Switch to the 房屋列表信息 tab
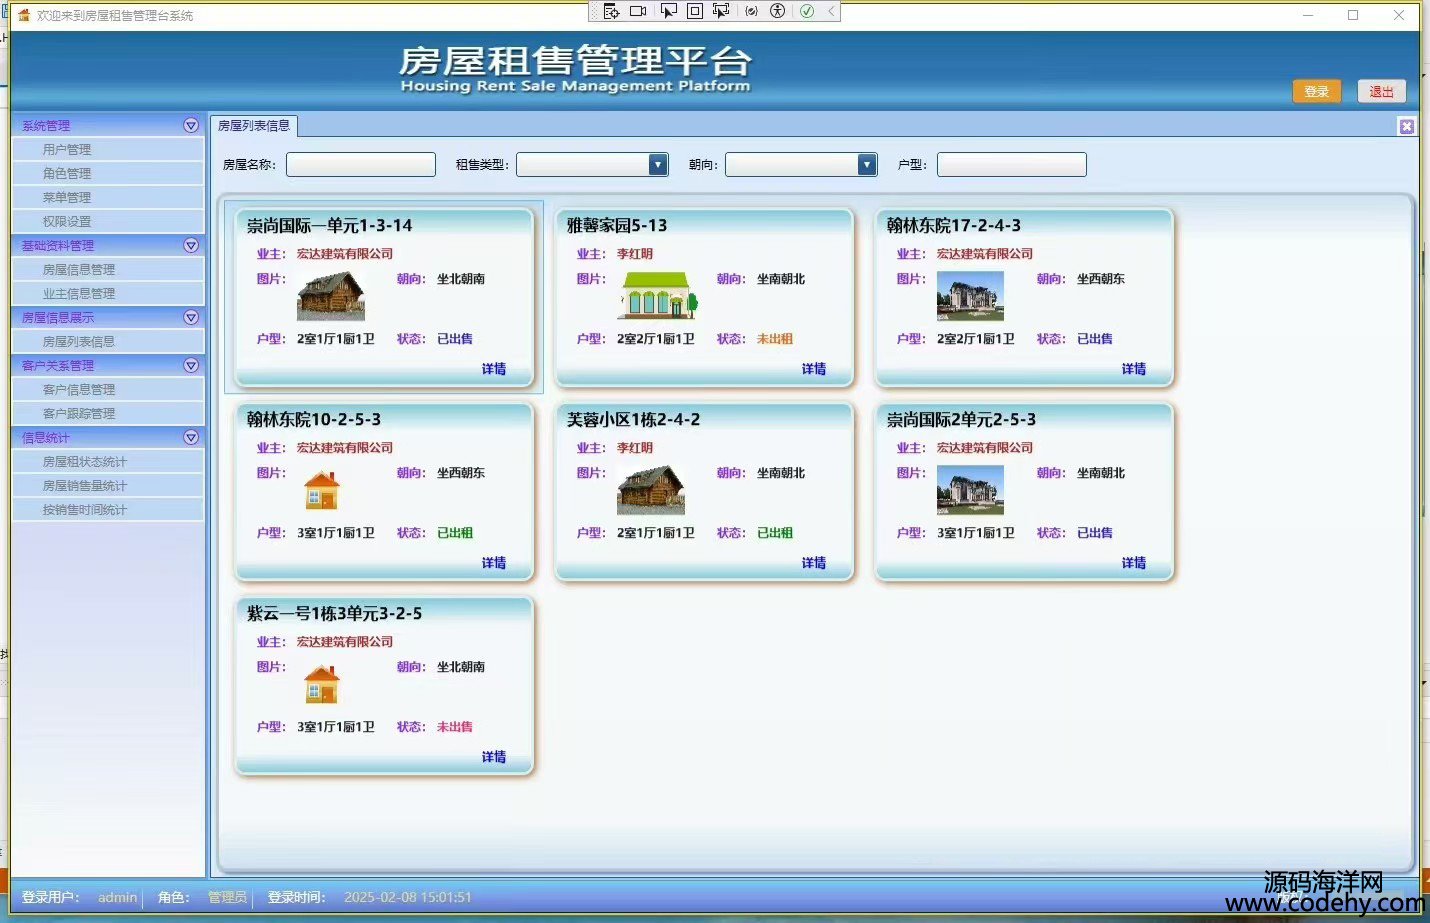Image resolution: width=1430 pixels, height=923 pixels. (254, 126)
